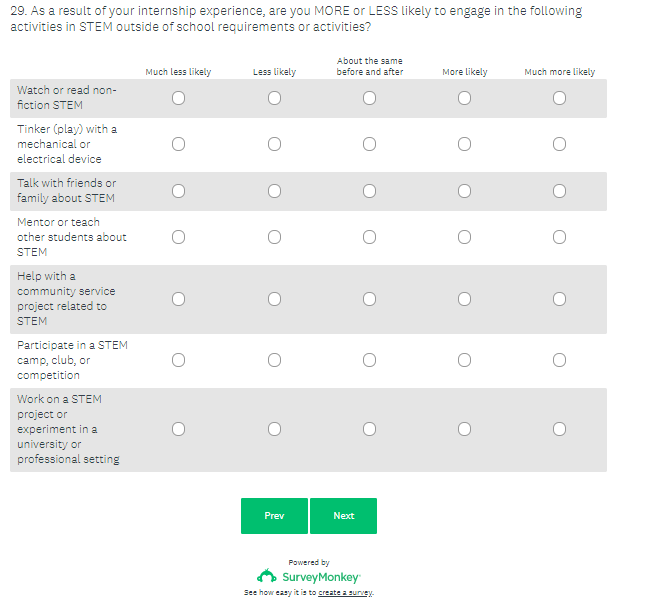Select "About the same" for STEM camp or club
Viewport: 645px width, 603px height.
pos(369,360)
